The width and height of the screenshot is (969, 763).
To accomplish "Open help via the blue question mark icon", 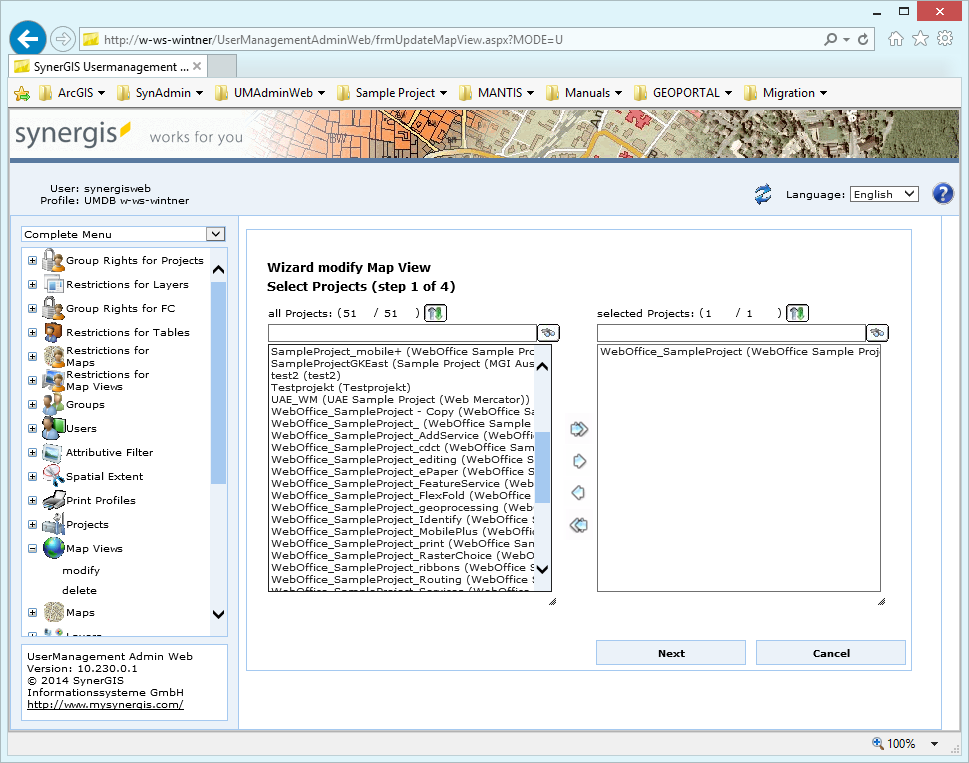I will (942, 193).
